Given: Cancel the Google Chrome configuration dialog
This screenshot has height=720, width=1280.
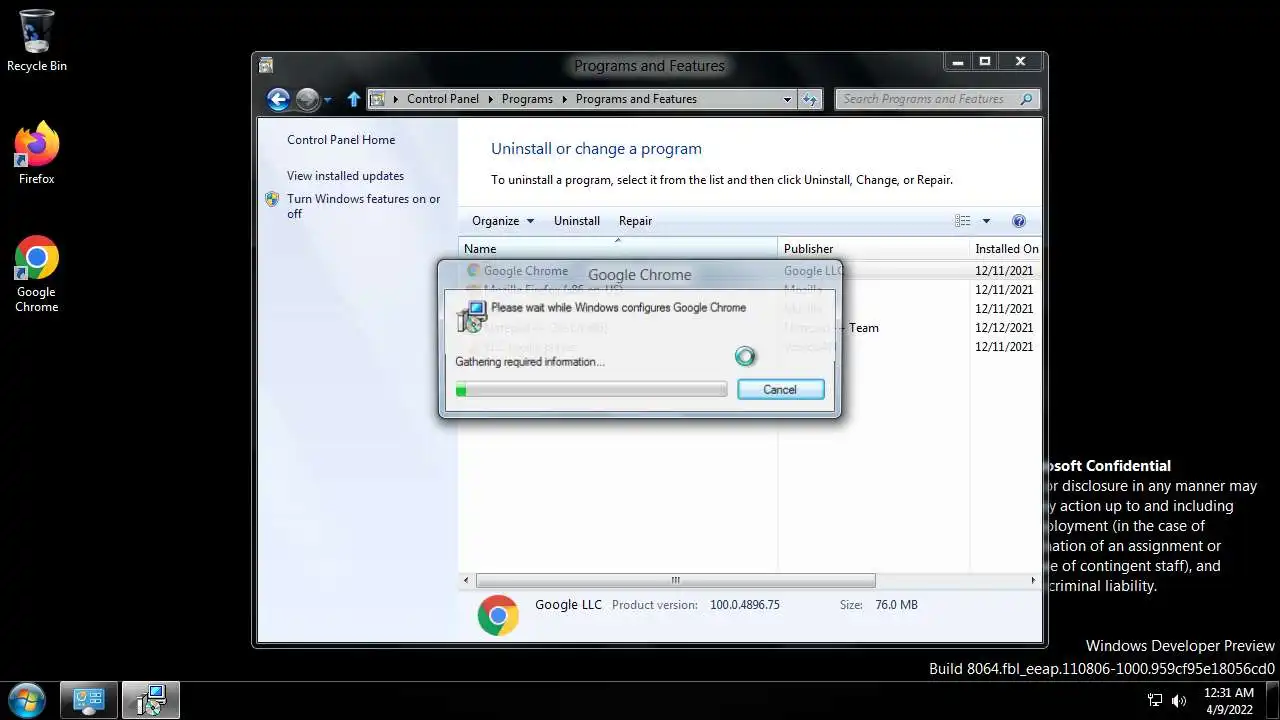Looking at the screenshot, I should point(780,390).
